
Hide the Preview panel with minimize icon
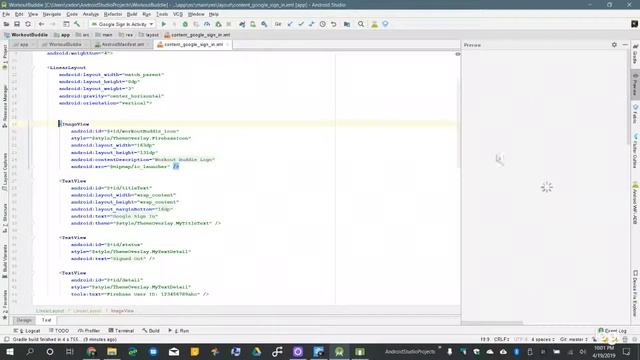point(625,45)
